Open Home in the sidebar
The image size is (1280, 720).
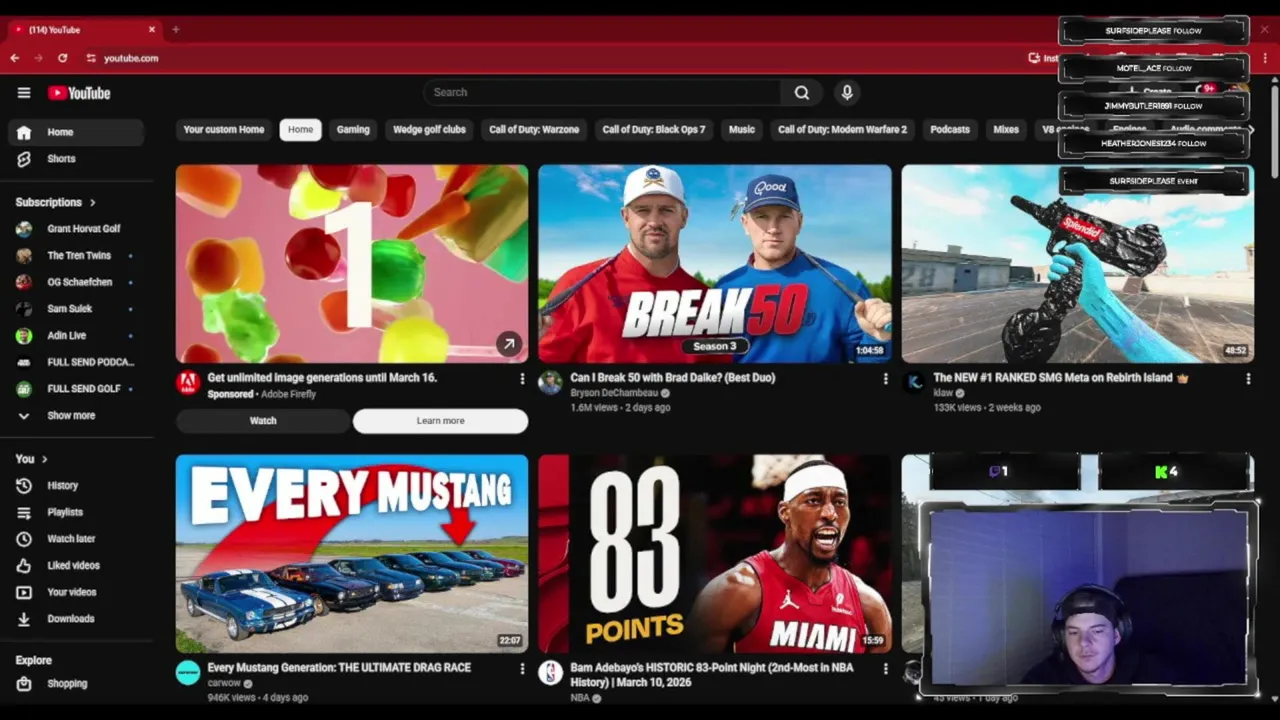click(x=76, y=132)
